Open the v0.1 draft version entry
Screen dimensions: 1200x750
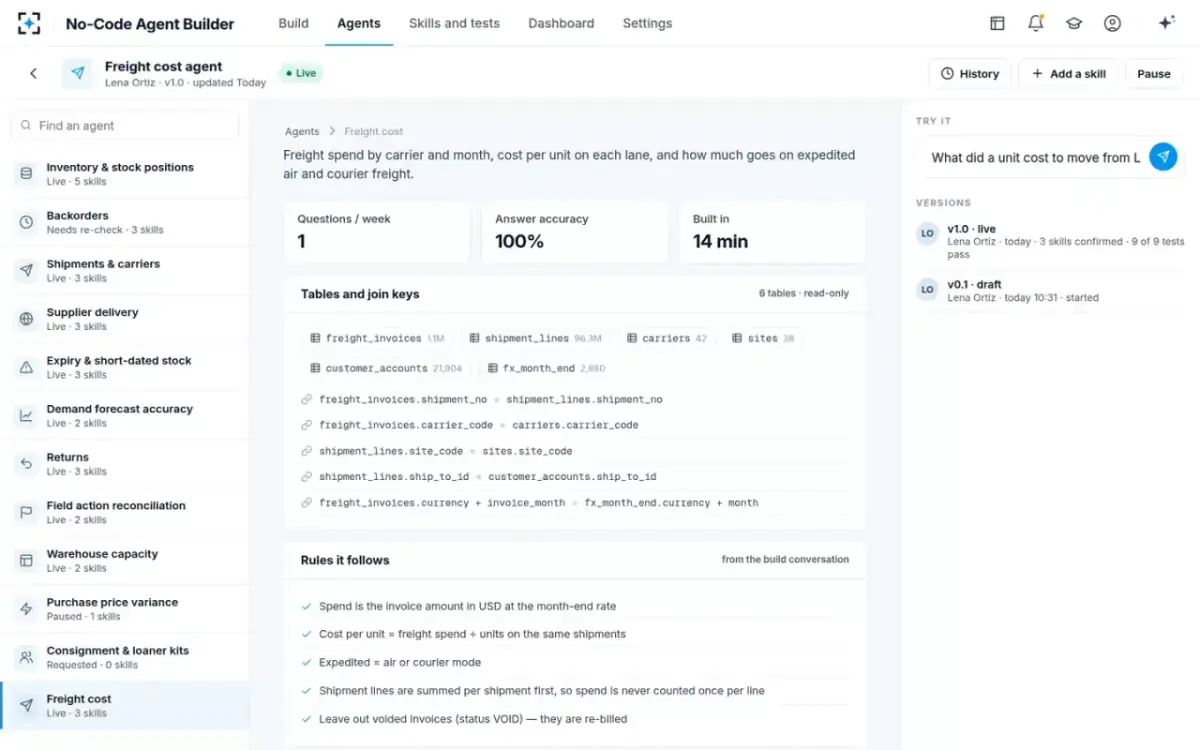pos(1050,290)
